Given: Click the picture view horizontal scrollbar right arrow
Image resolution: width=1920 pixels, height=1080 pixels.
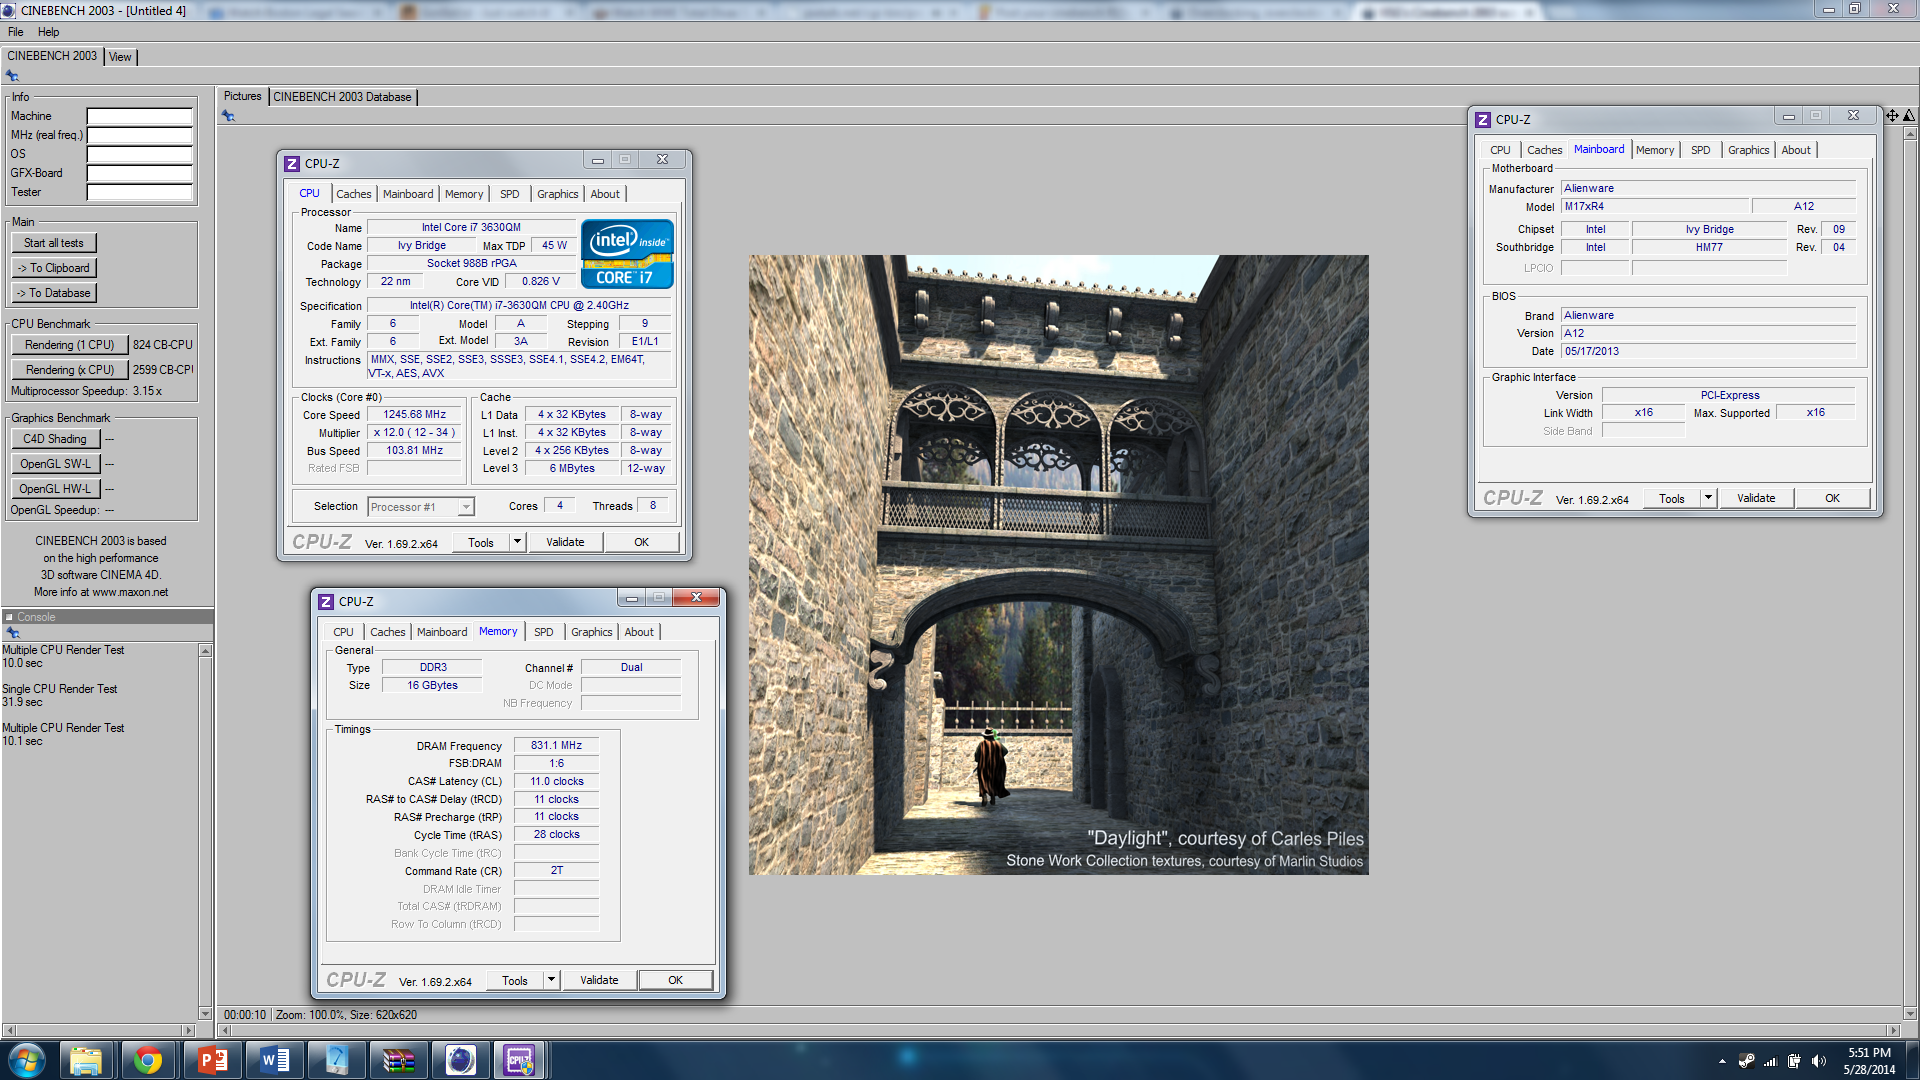Looking at the screenshot, I should pyautogui.click(x=1893, y=1030).
